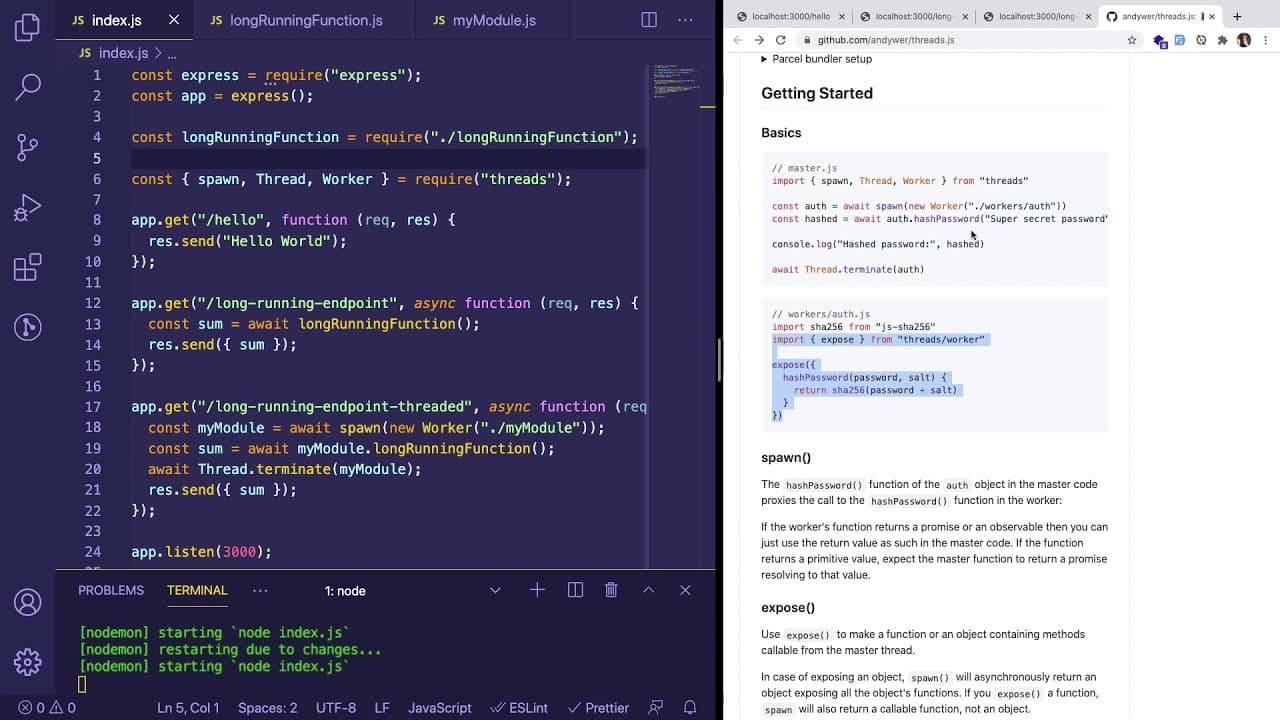The width and height of the screenshot is (1280, 720).
Task: Click the purple extension icon in Chrome toolbar
Action: point(1160,40)
